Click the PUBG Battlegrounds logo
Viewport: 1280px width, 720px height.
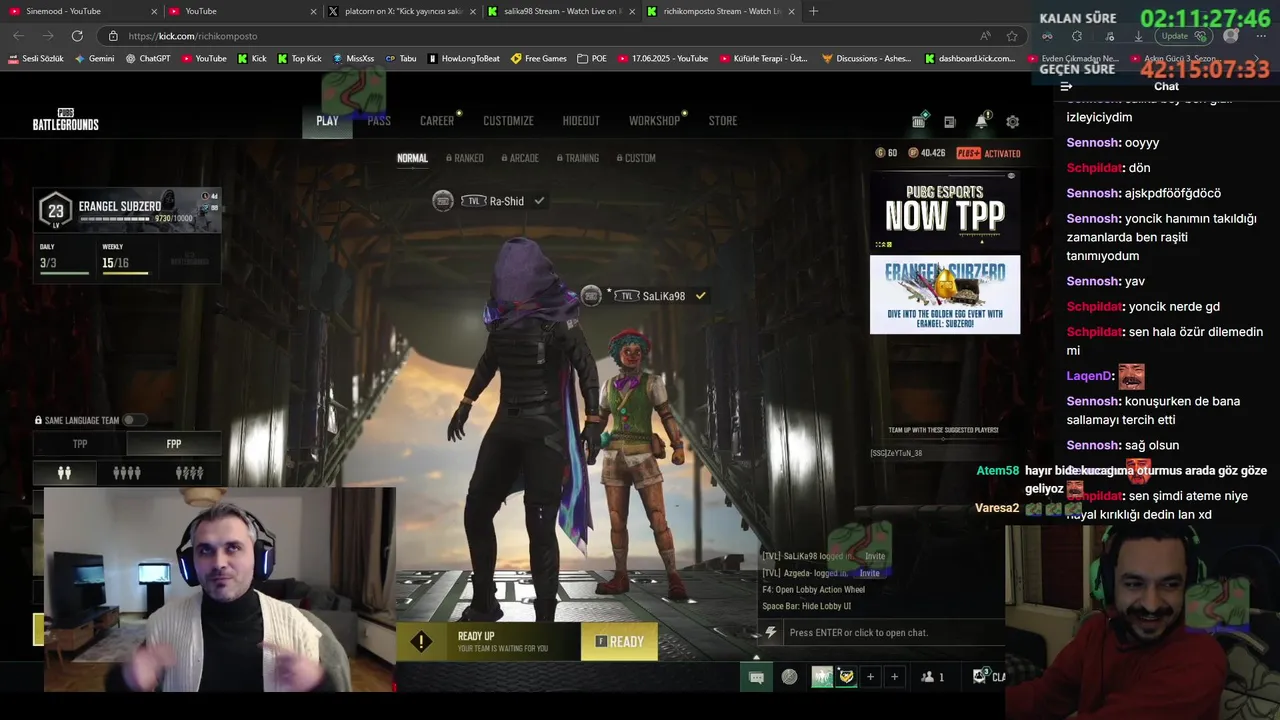coord(66,121)
